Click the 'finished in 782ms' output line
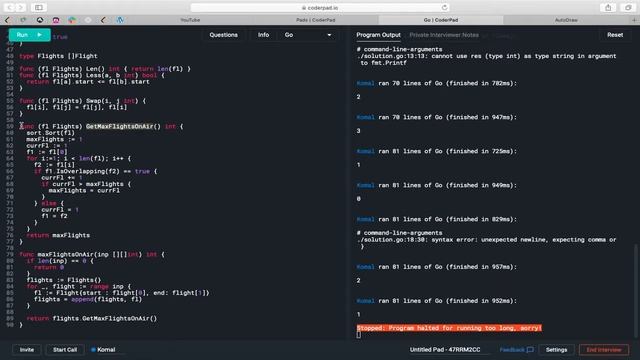 click(437, 83)
